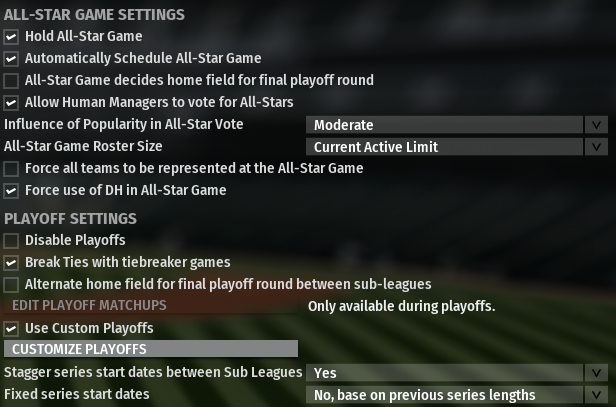
Task: Enable Force all teams to be represented
Action: coord(11,169)
